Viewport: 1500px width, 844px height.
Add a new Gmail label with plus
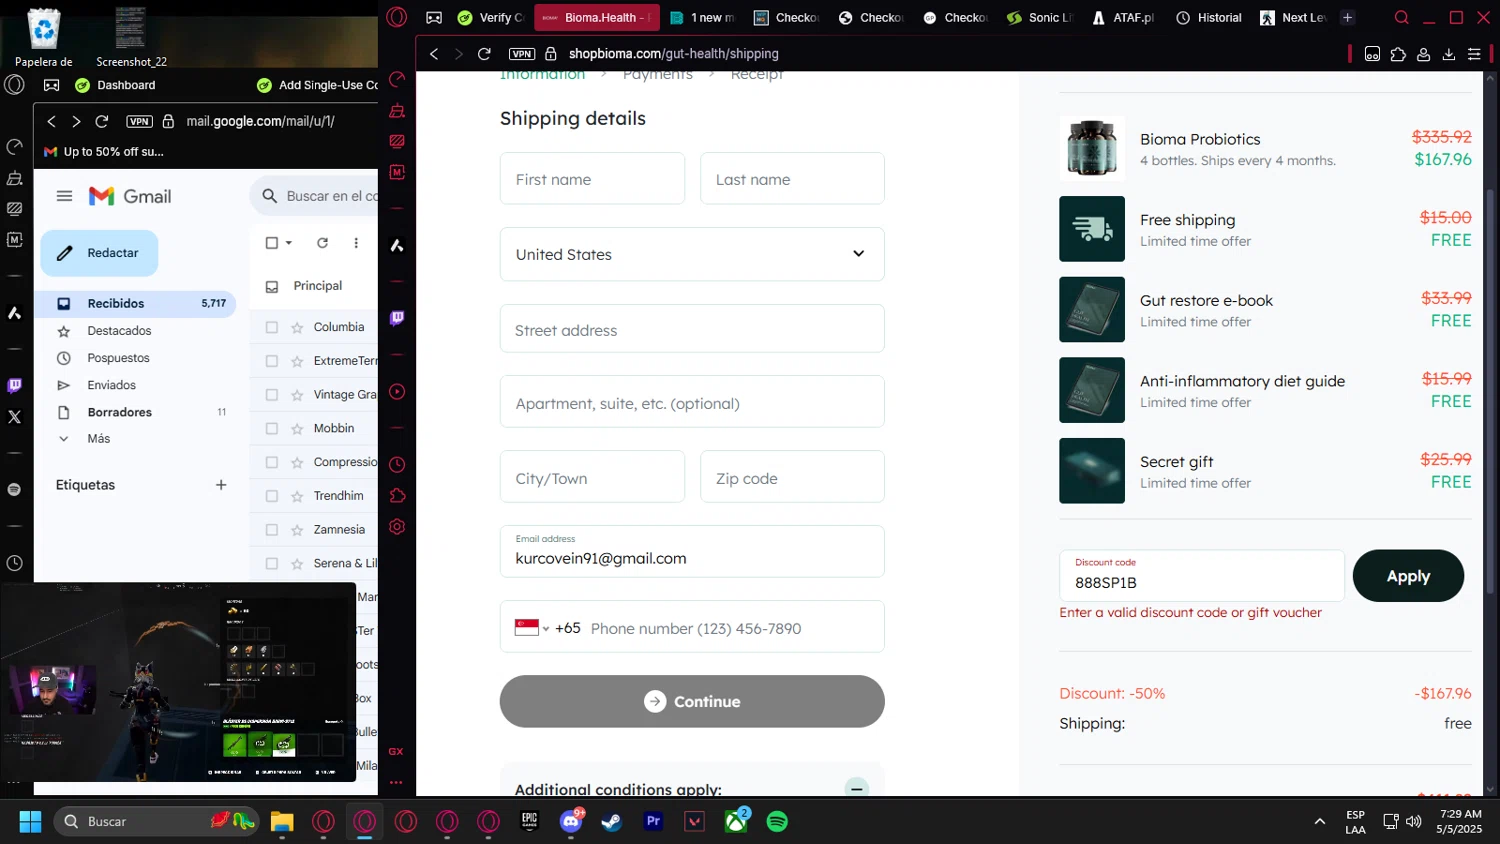click(x=221, y=485)
